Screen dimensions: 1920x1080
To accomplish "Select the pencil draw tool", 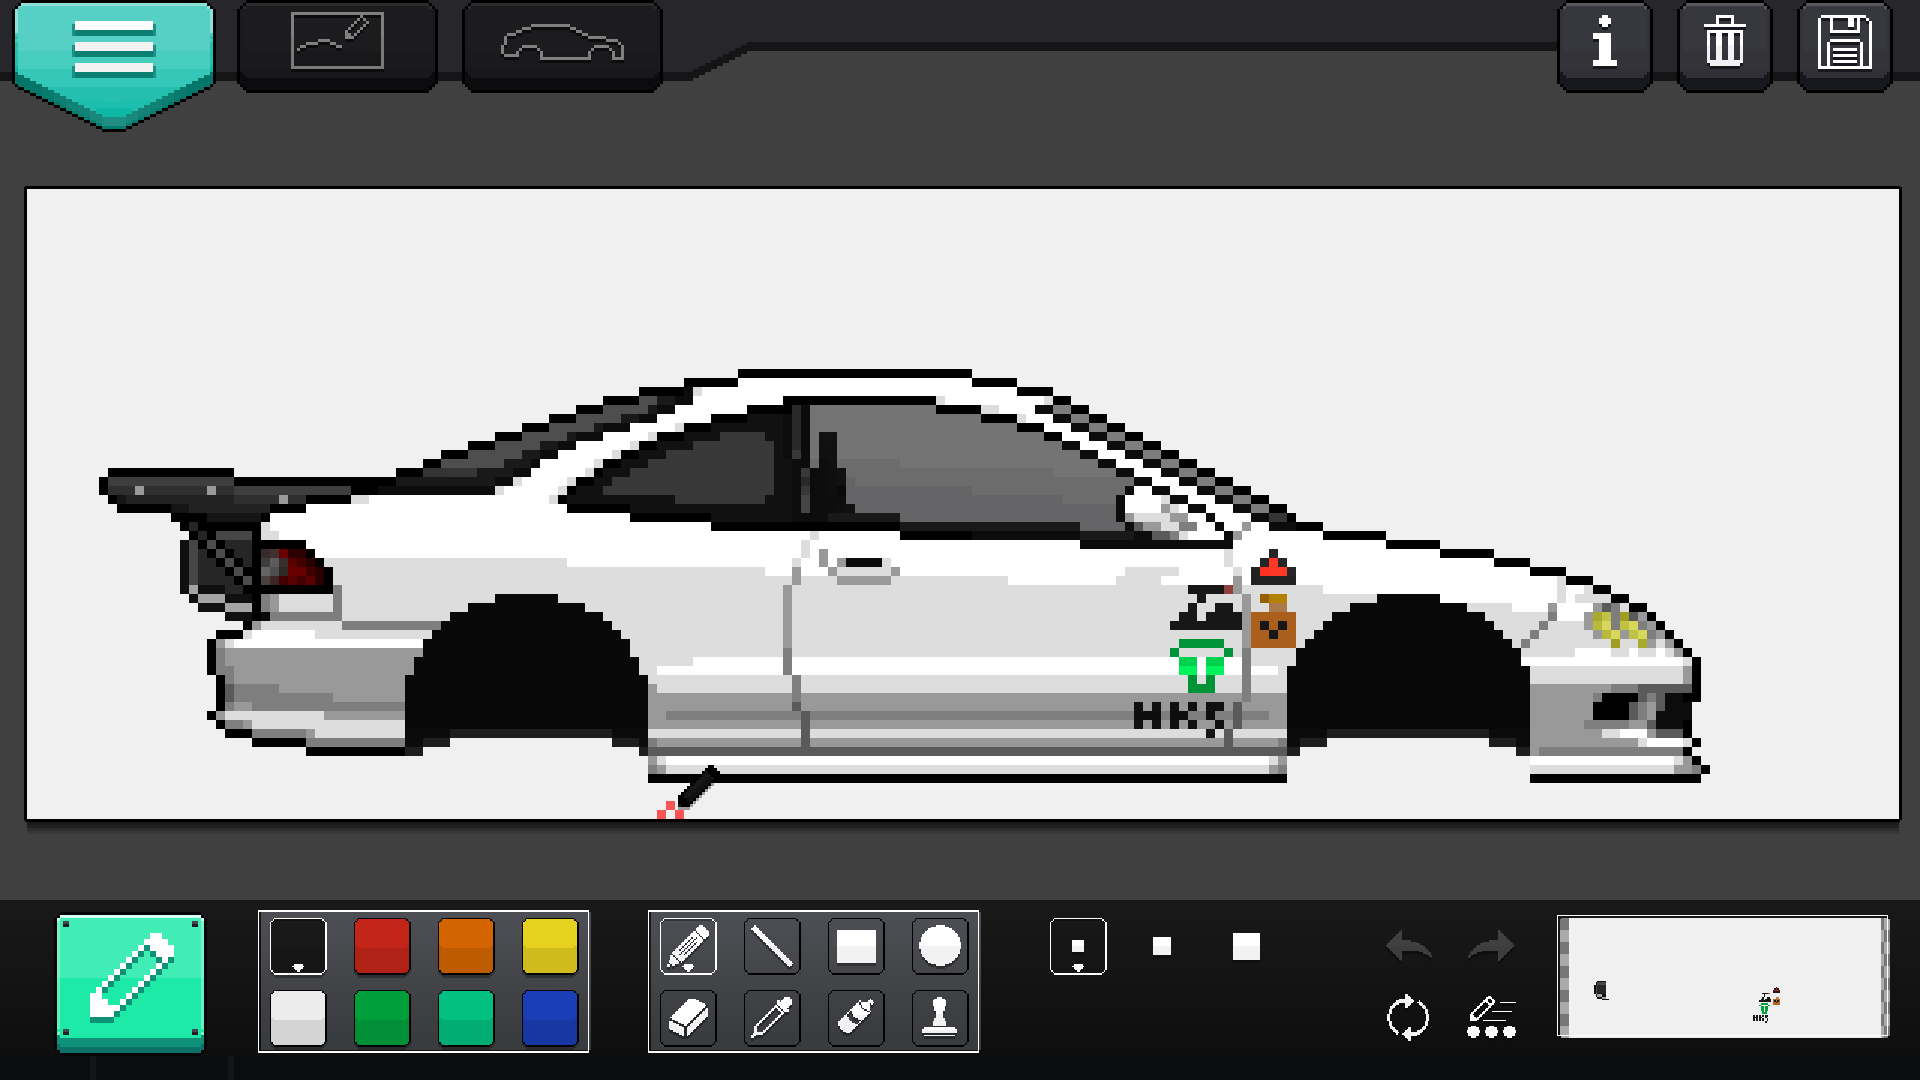I will (x=688, y=946).
